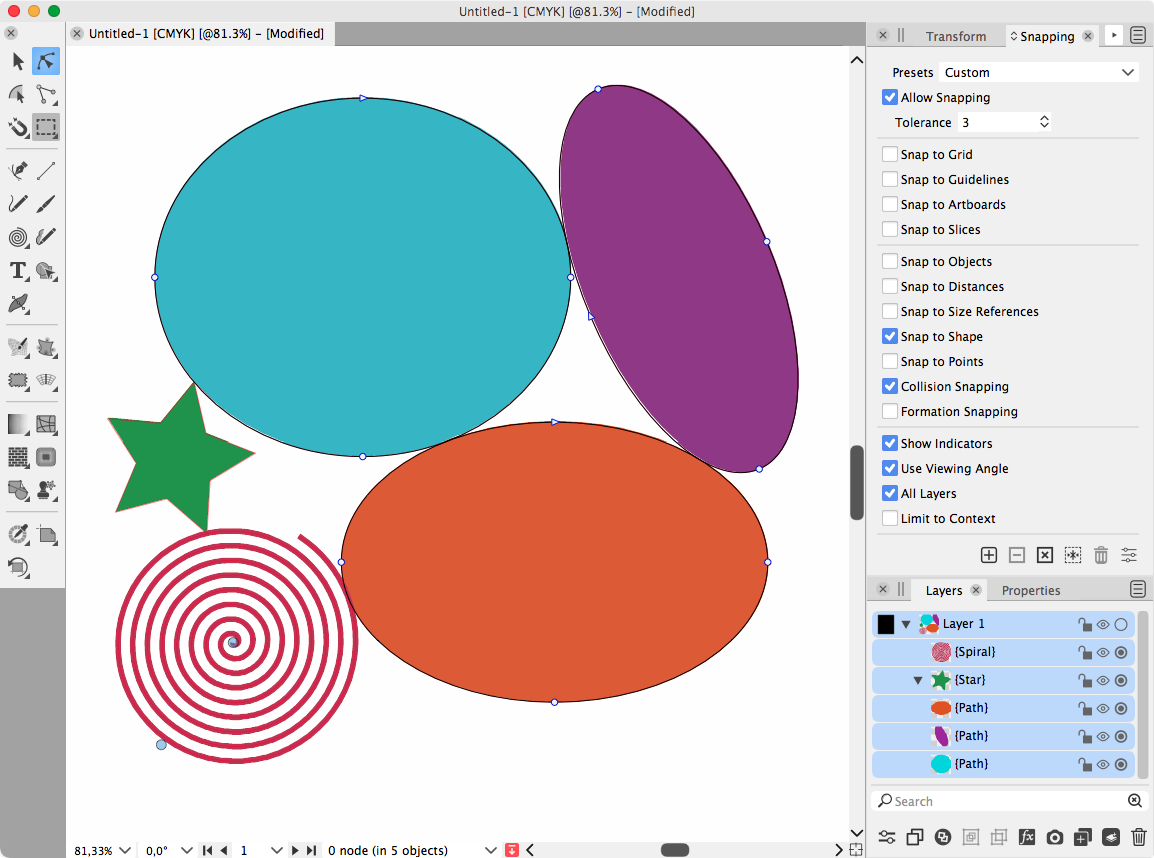Select the Text tool
The image size is (1154, 858).
(x=16, y=271)
